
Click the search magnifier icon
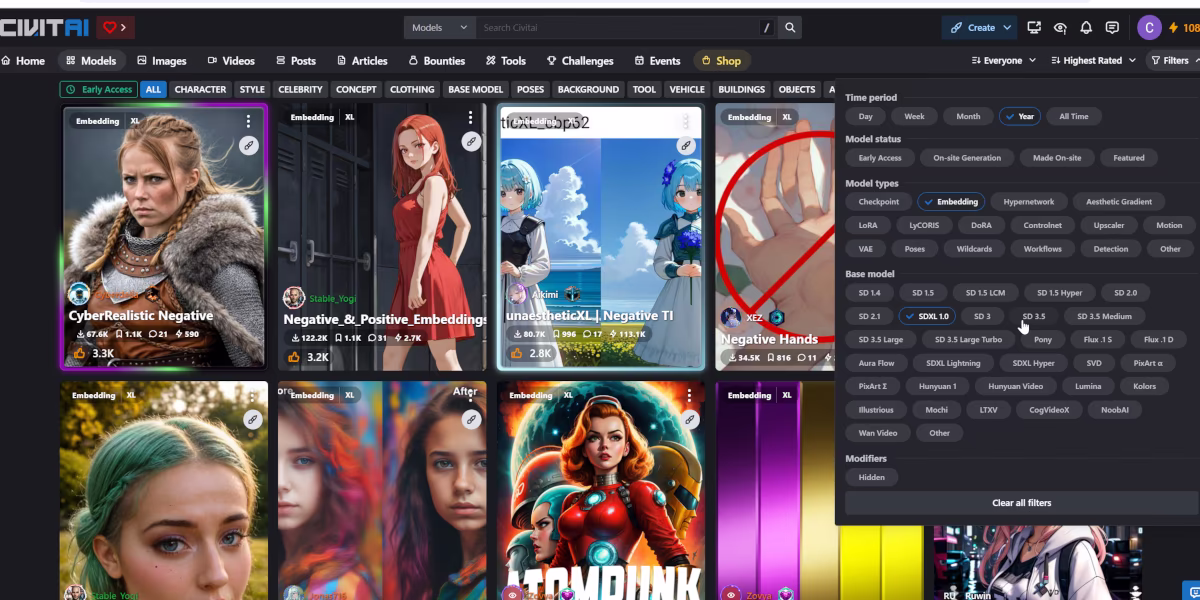click(790, 28)
